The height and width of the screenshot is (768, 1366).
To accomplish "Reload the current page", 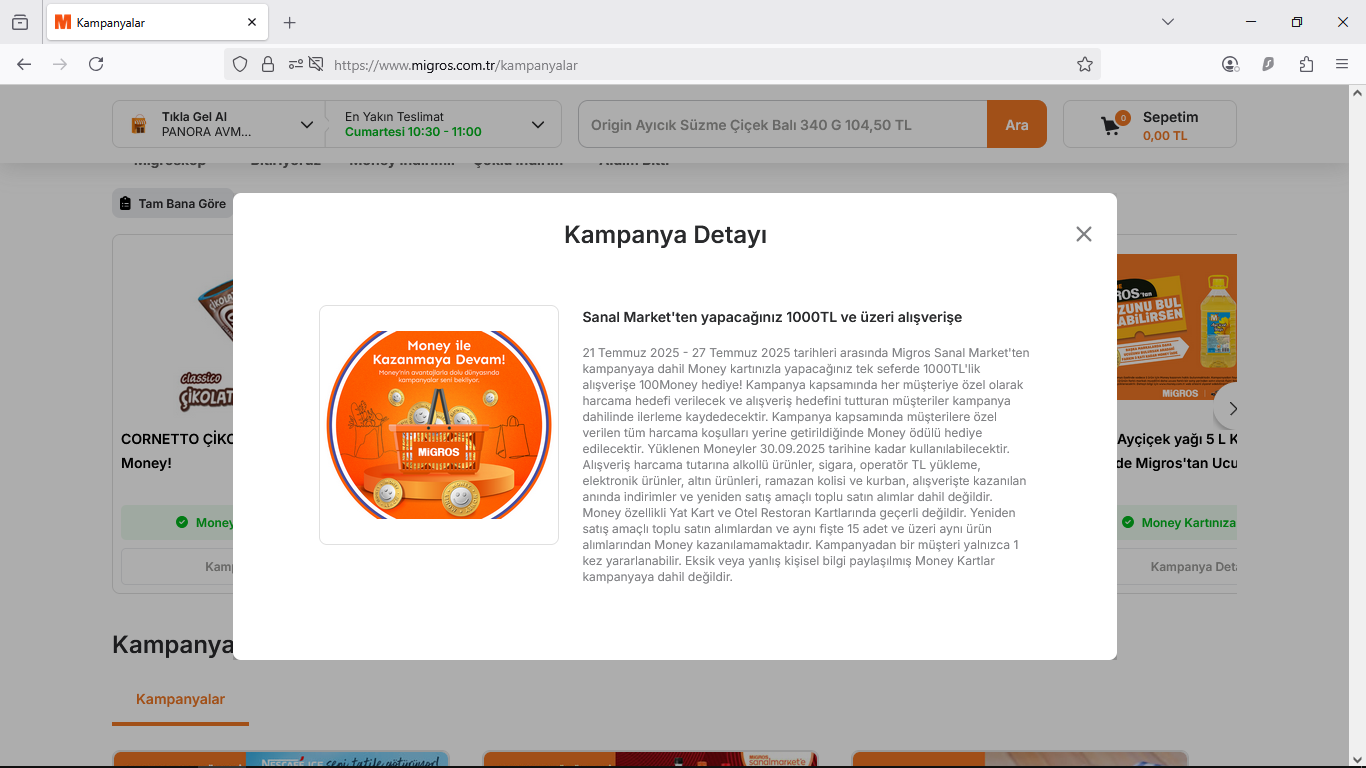I will (x=96, y=64).
